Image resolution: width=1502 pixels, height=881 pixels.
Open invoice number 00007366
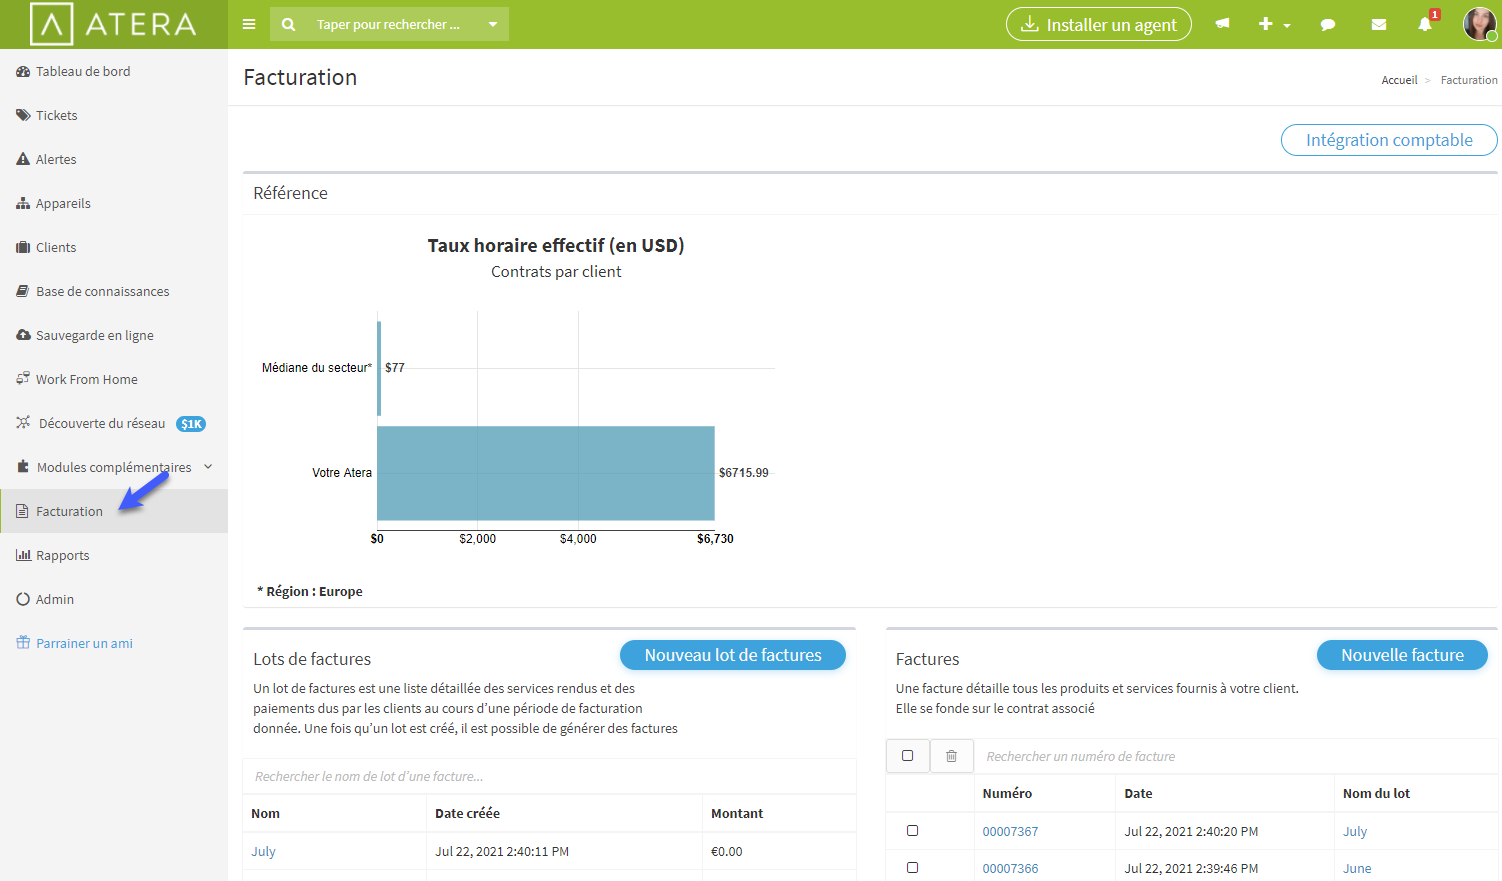(x=1010, y=868)
